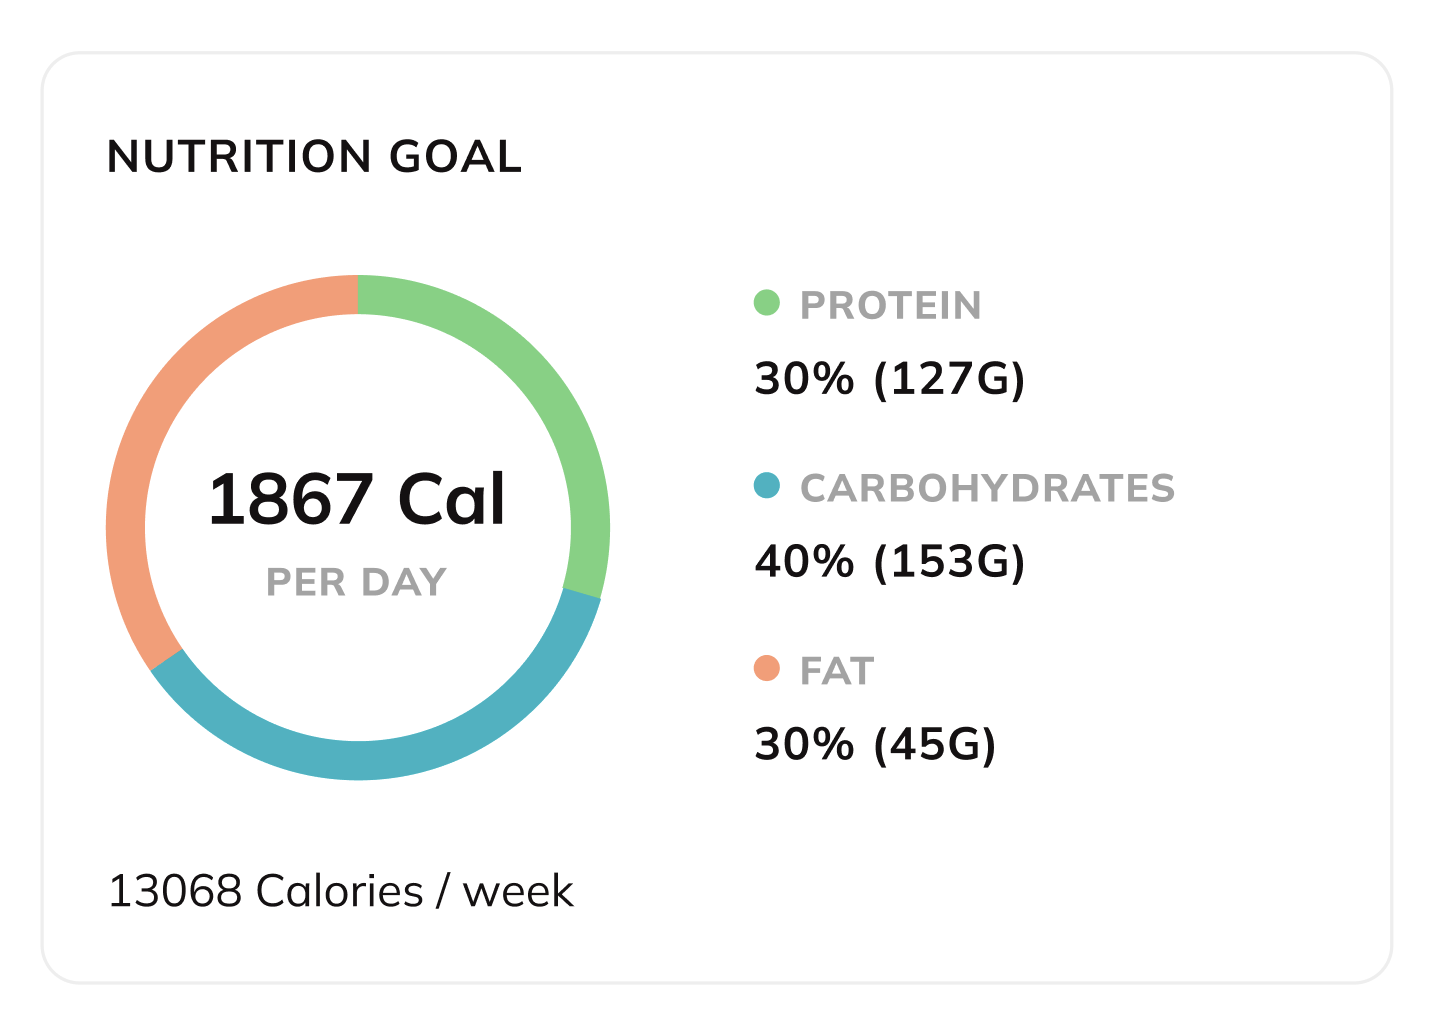This screenshot has width=1432, height=1022.
Task: Click the Fat label text
Action: pos(837,671)
